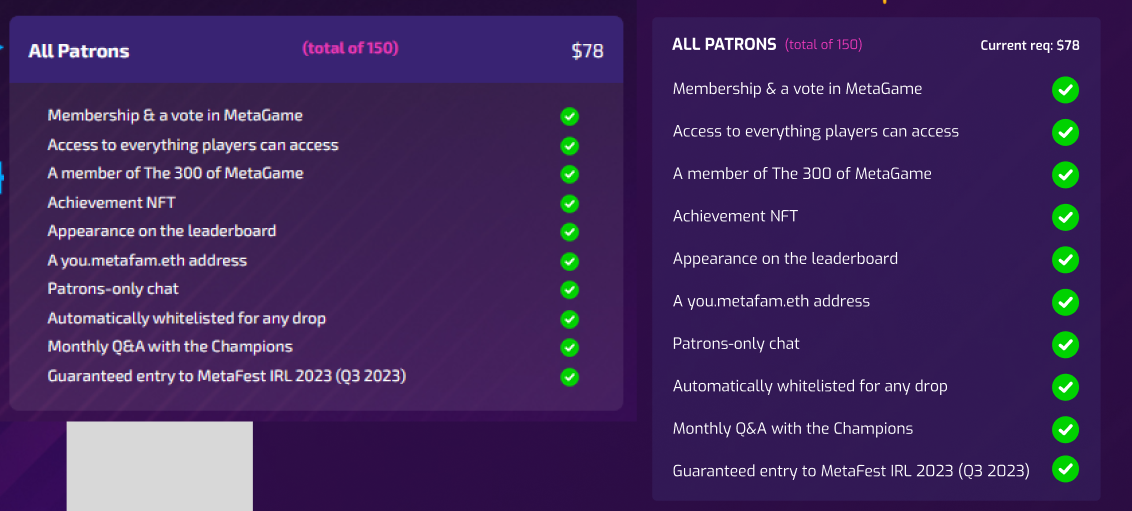Click left panel checkmark for Monthly Q&A with Champions
The image size is (1132, 511).
(570, 347)
